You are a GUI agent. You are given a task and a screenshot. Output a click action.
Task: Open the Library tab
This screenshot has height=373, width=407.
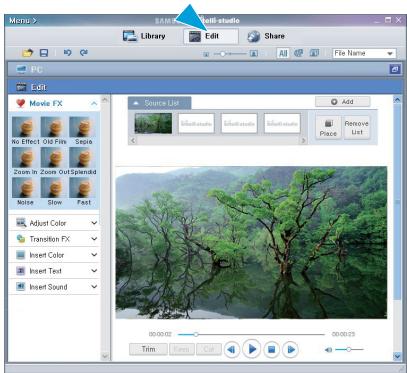pyautogui.click(x=144, y=36)
